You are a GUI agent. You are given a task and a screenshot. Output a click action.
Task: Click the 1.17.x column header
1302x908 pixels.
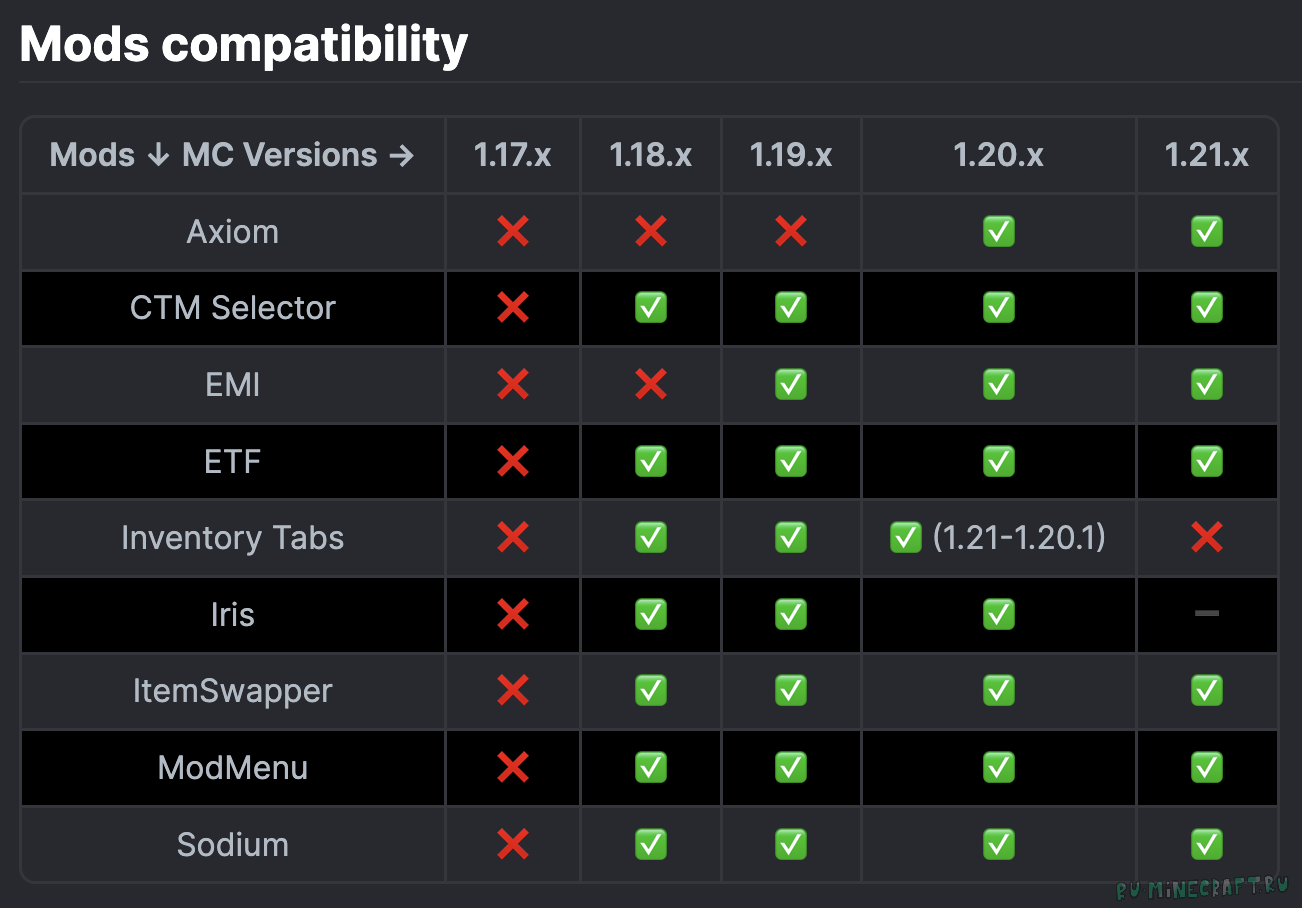click(513, 155)
